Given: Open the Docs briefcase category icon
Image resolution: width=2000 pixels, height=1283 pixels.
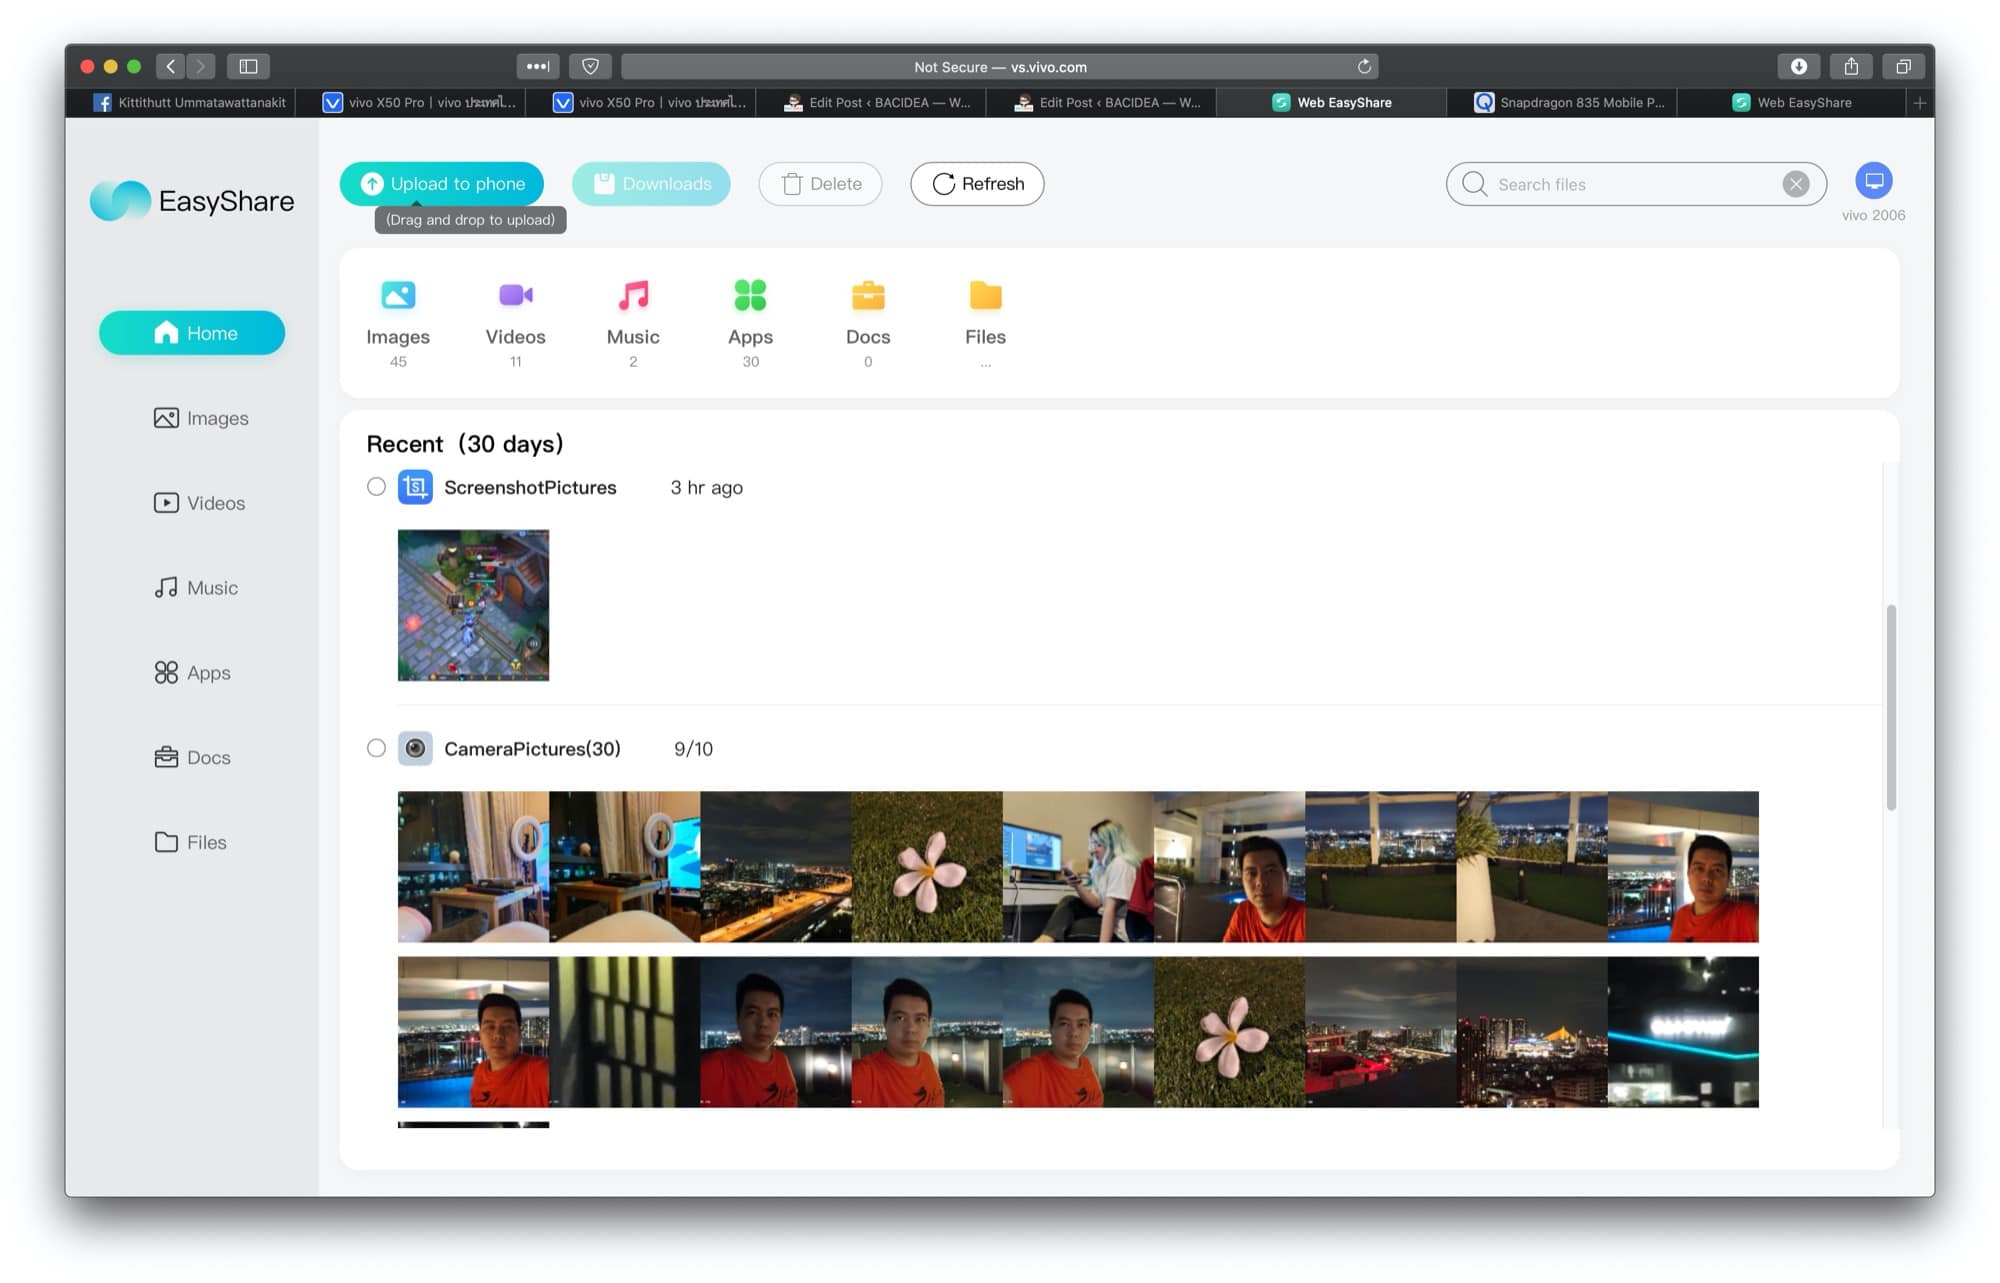Looking at the screenshot, I should 868,295.
